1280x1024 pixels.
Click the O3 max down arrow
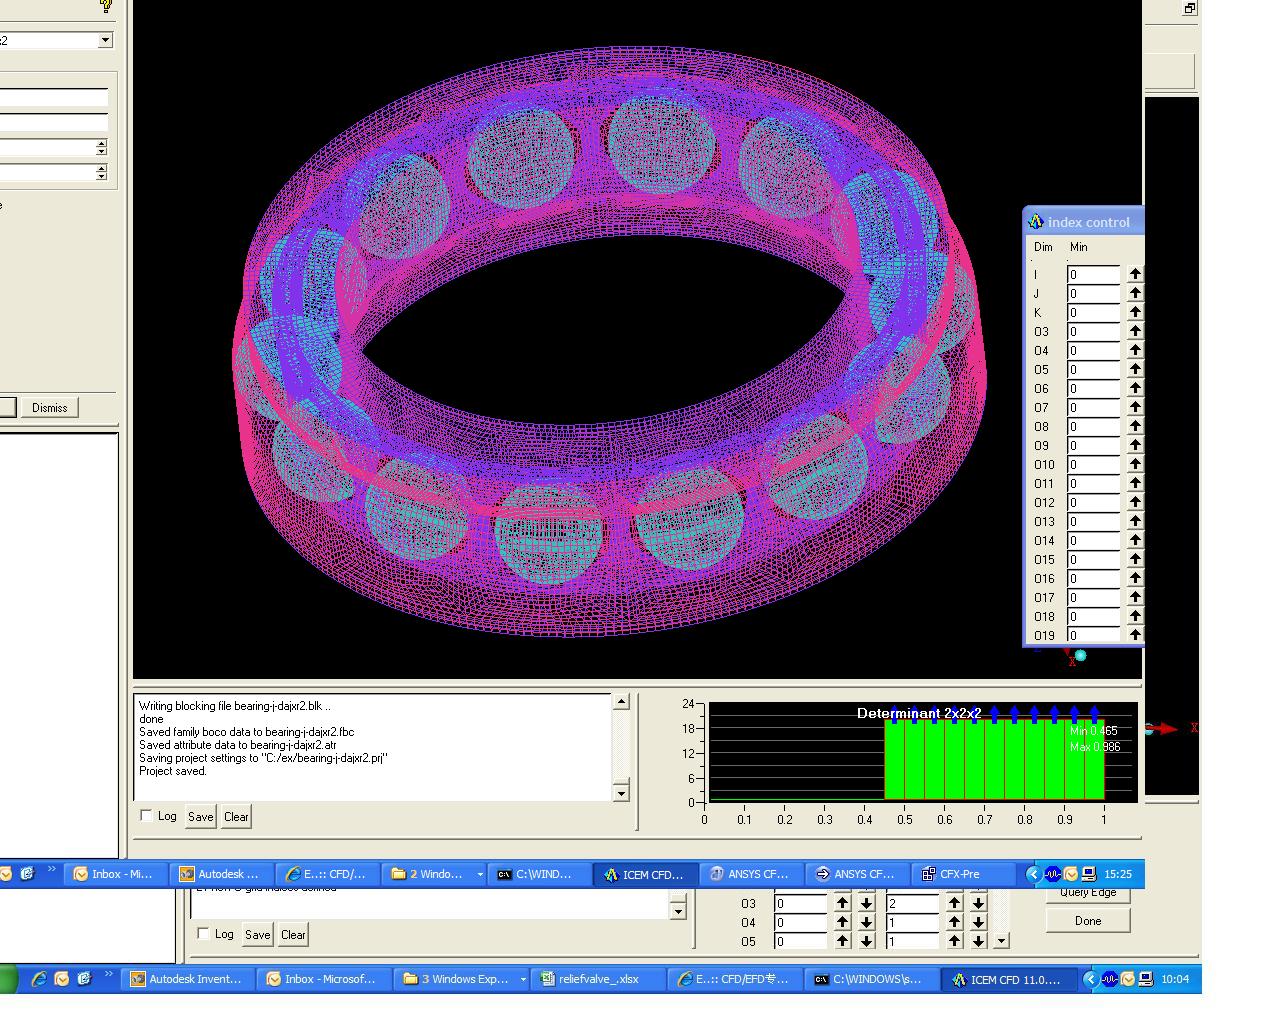[977, 903]
